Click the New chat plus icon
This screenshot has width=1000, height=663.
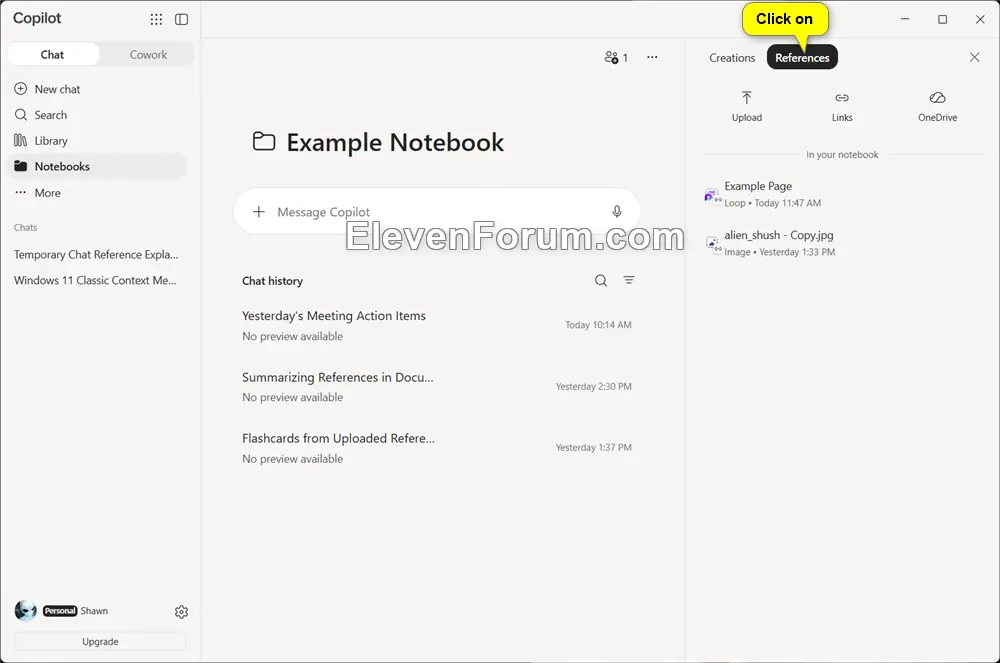tap(20, 89)
